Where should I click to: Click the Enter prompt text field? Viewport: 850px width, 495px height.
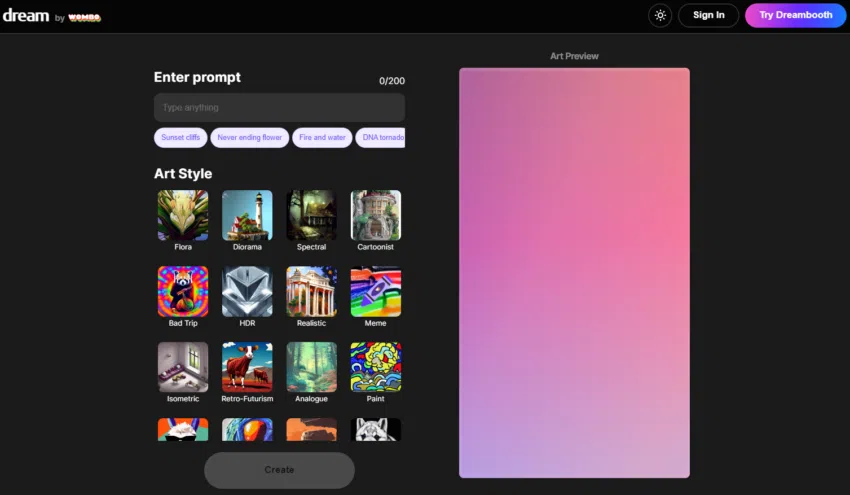279,107
